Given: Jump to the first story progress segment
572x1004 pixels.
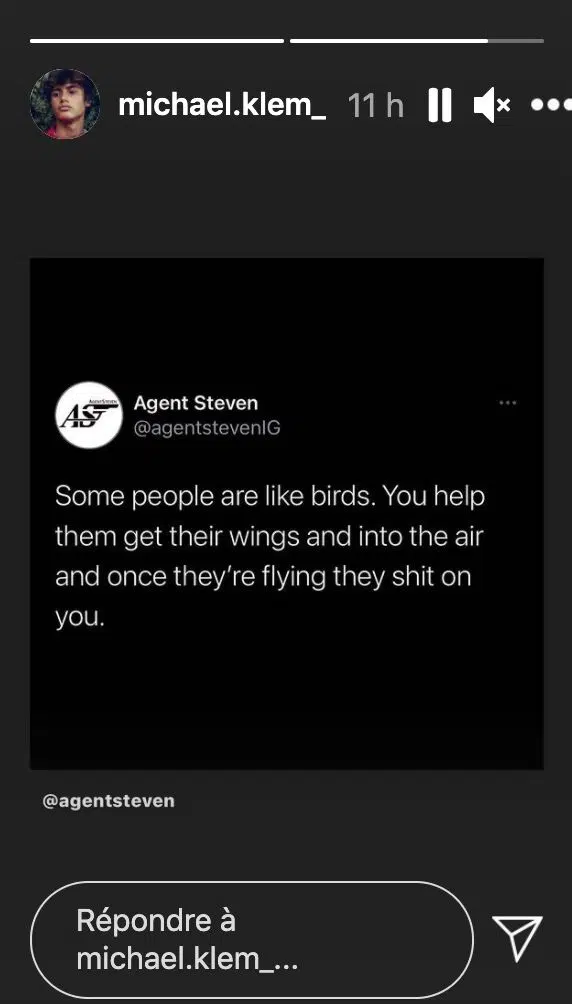Looking at the screenshot, I should coord(157,41).
